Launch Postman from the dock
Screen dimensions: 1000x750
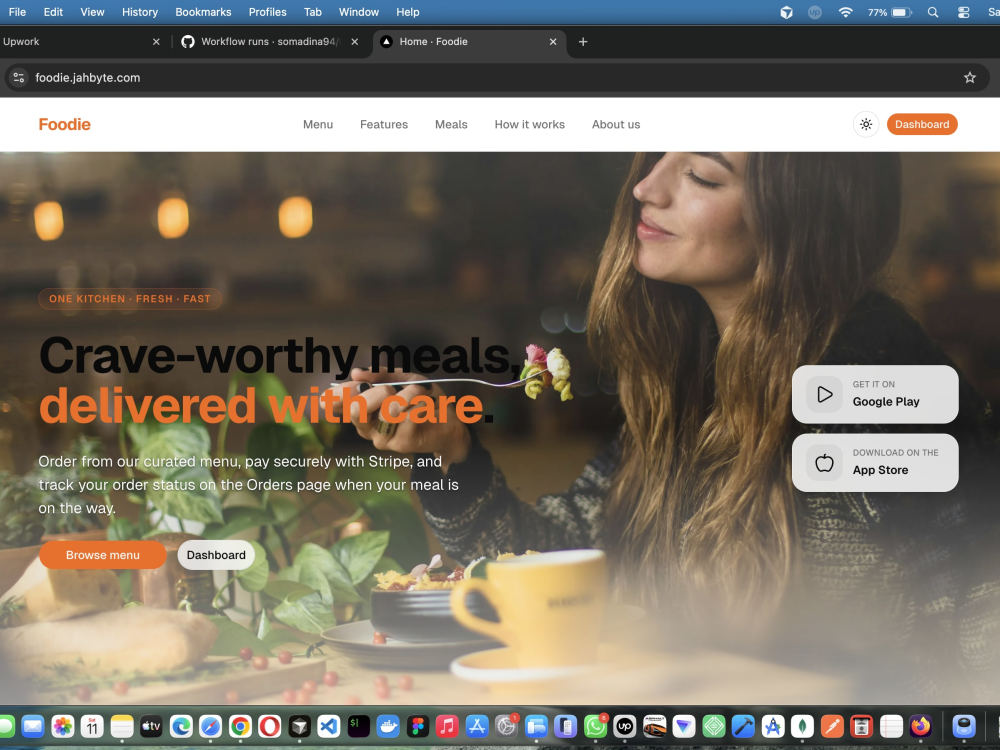(x=832, y=726)
